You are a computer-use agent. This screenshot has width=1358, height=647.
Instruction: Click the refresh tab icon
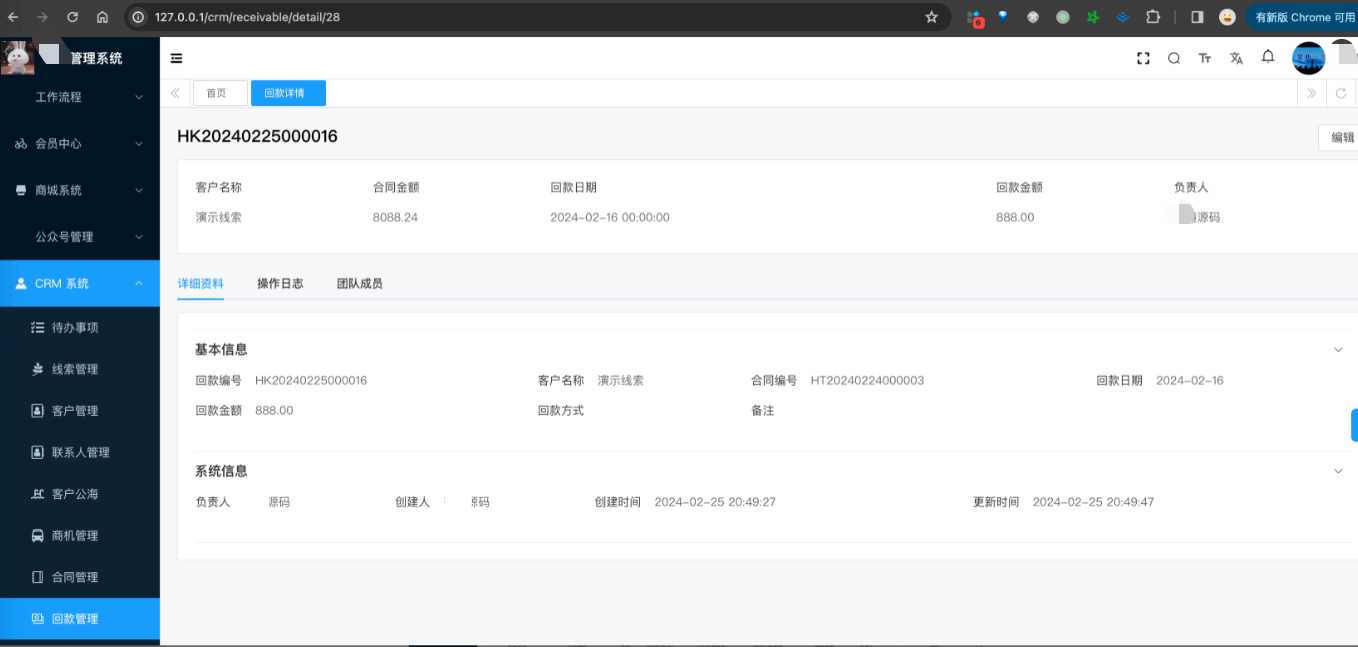click(1341, 93)
